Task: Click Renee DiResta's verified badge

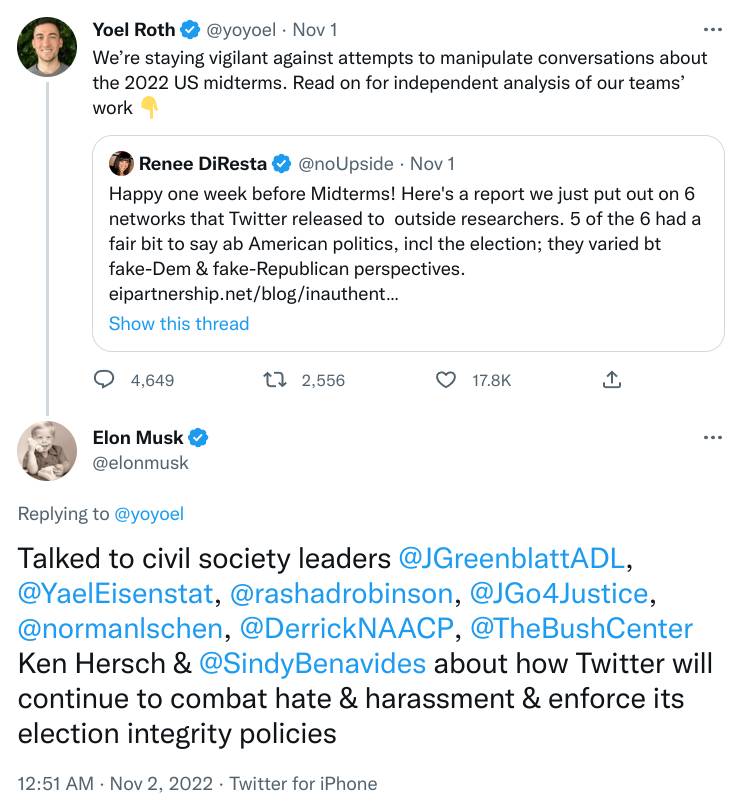Action: 283,163
